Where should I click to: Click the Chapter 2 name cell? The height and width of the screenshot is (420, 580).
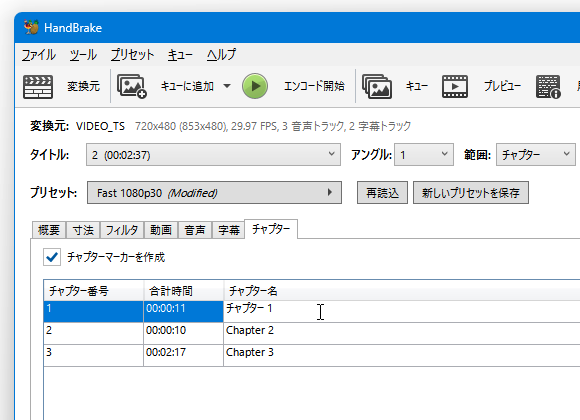click(402, 333)
